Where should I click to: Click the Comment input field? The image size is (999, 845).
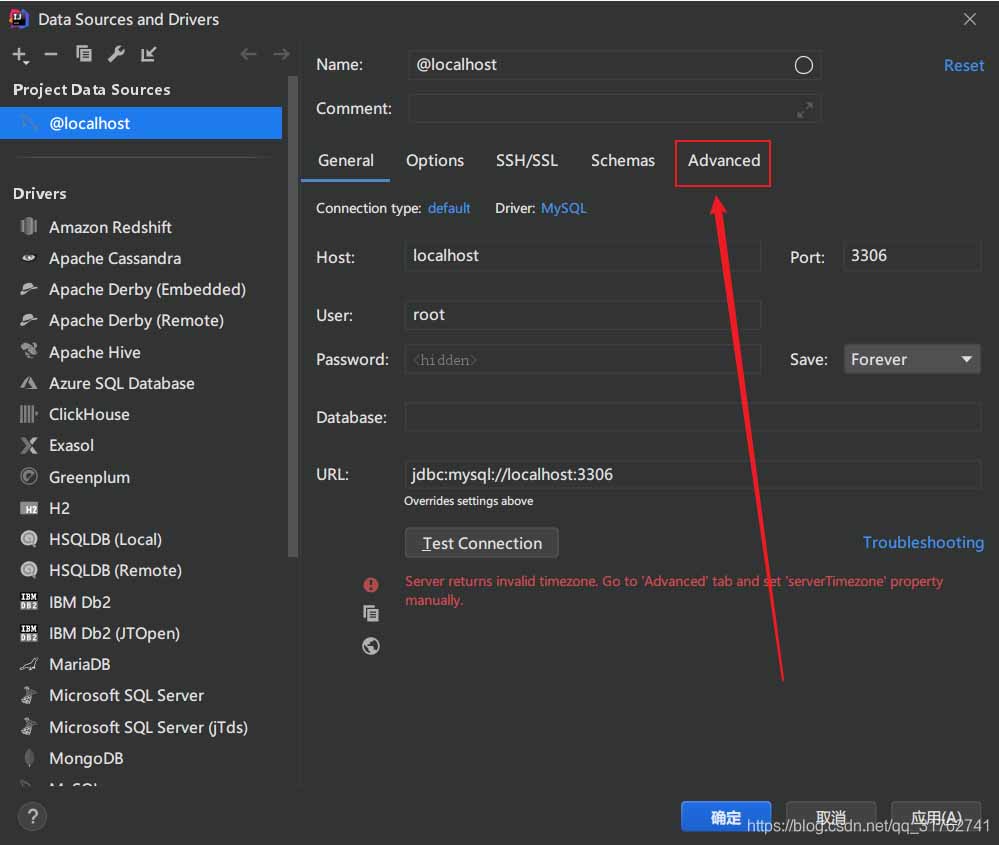[614, 110]
